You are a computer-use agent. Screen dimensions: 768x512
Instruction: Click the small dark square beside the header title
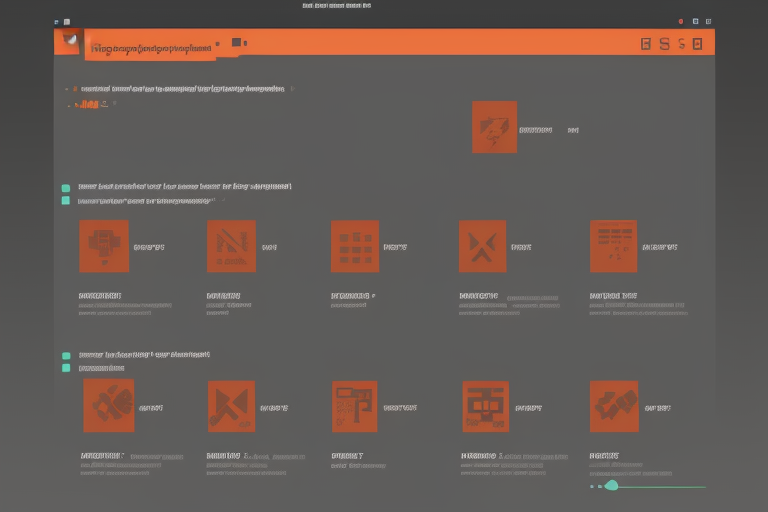coord(237,42)
